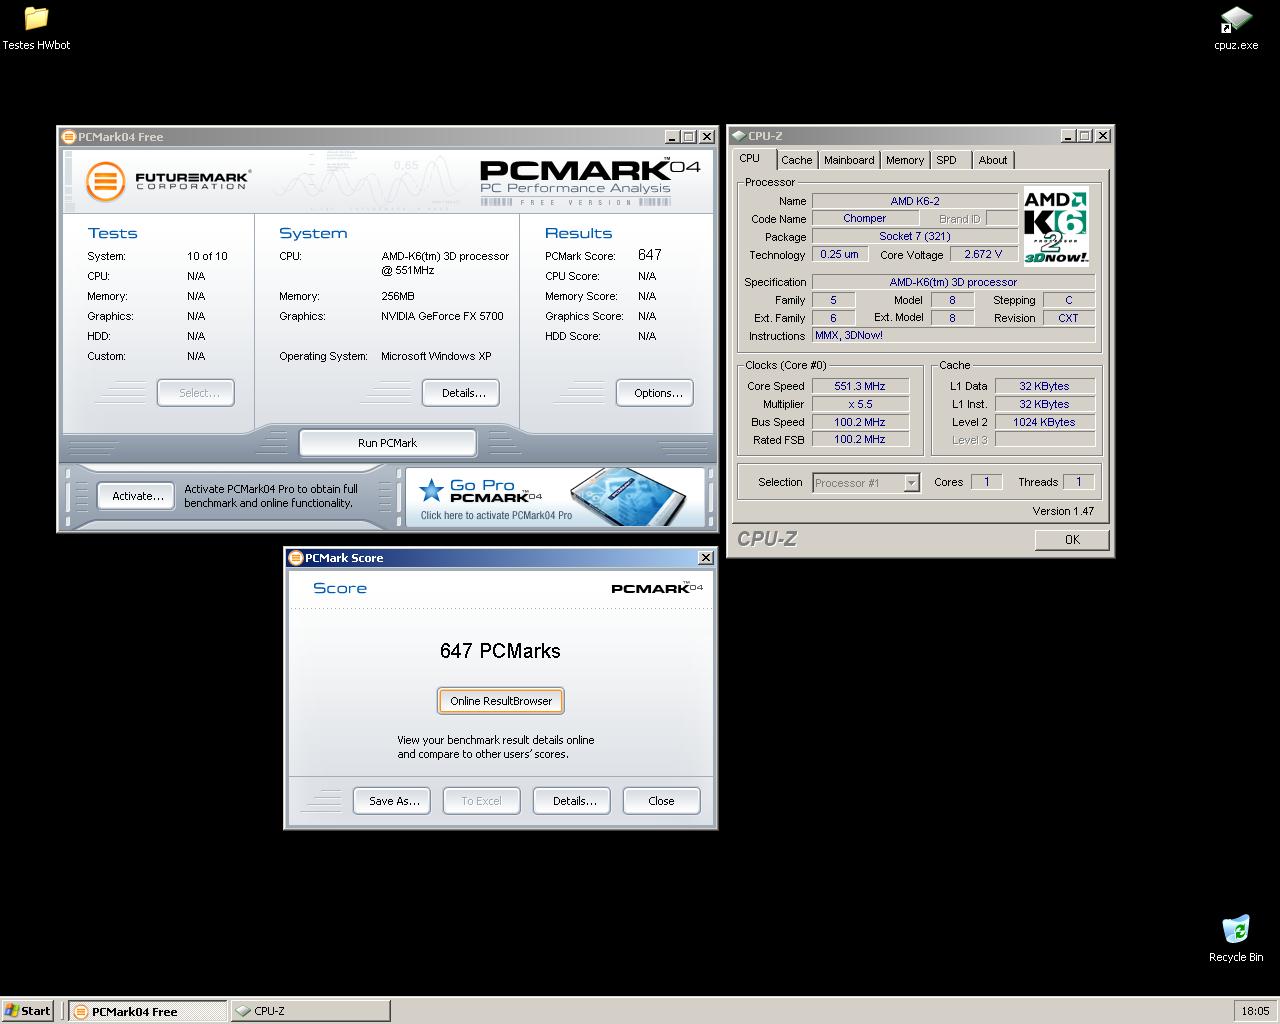Viewport: 1280px width, 1024px height.
Task: Click the PCMark Score 647 result value
Action: point(650,255)
